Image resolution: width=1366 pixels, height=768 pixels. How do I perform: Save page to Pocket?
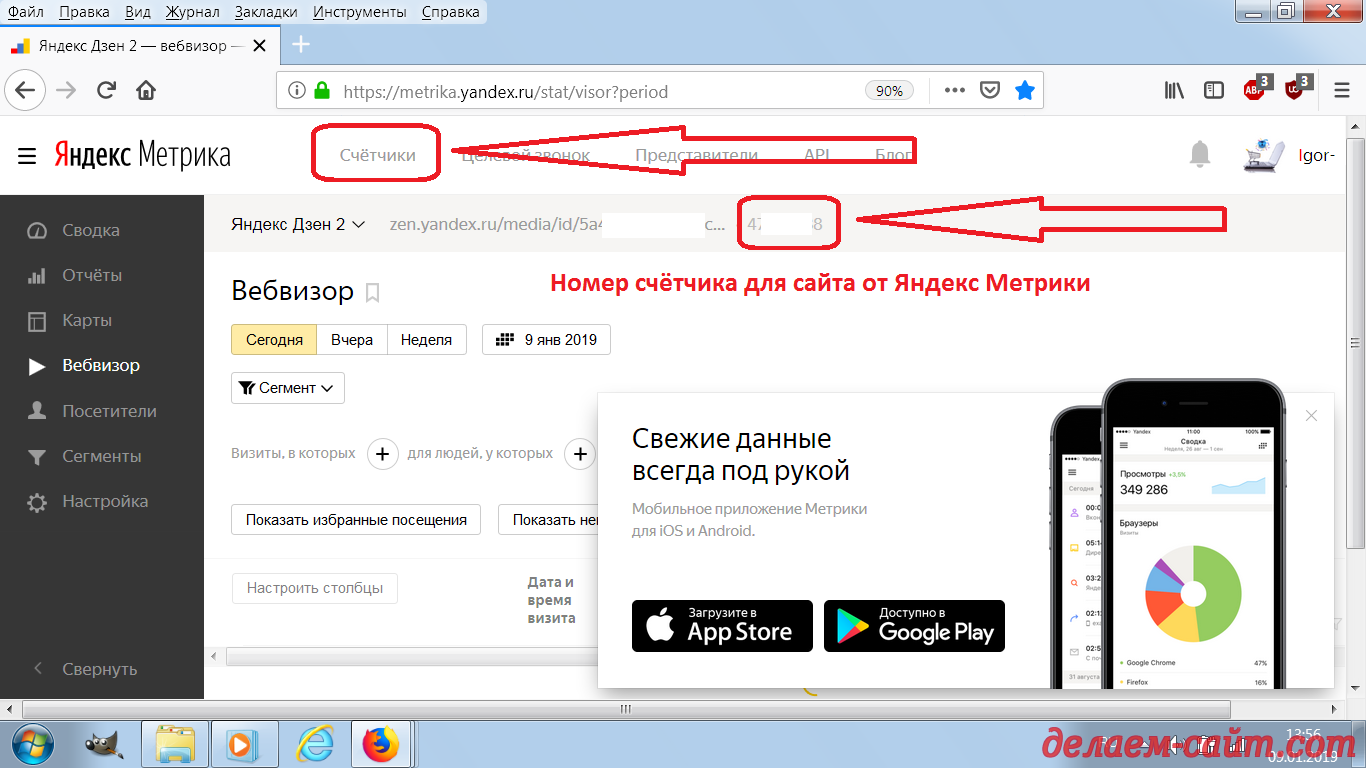coord(990,91)
